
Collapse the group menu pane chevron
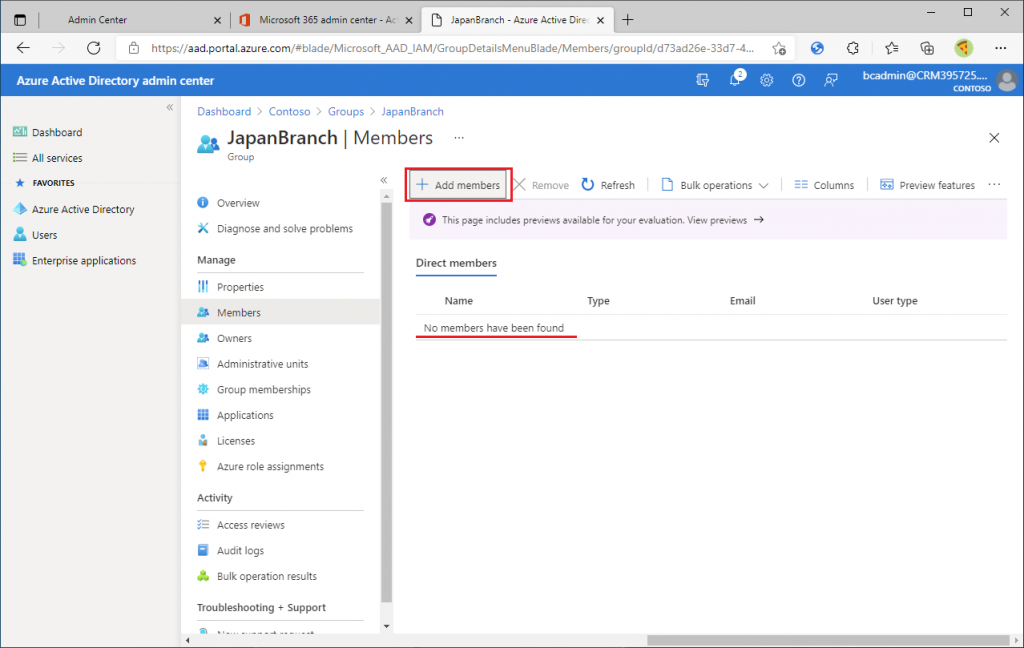[x=384, y=180]
